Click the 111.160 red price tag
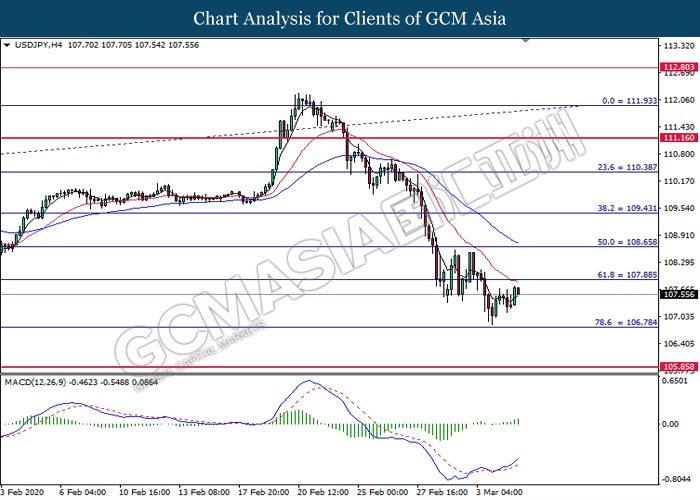 coord(679,138)
